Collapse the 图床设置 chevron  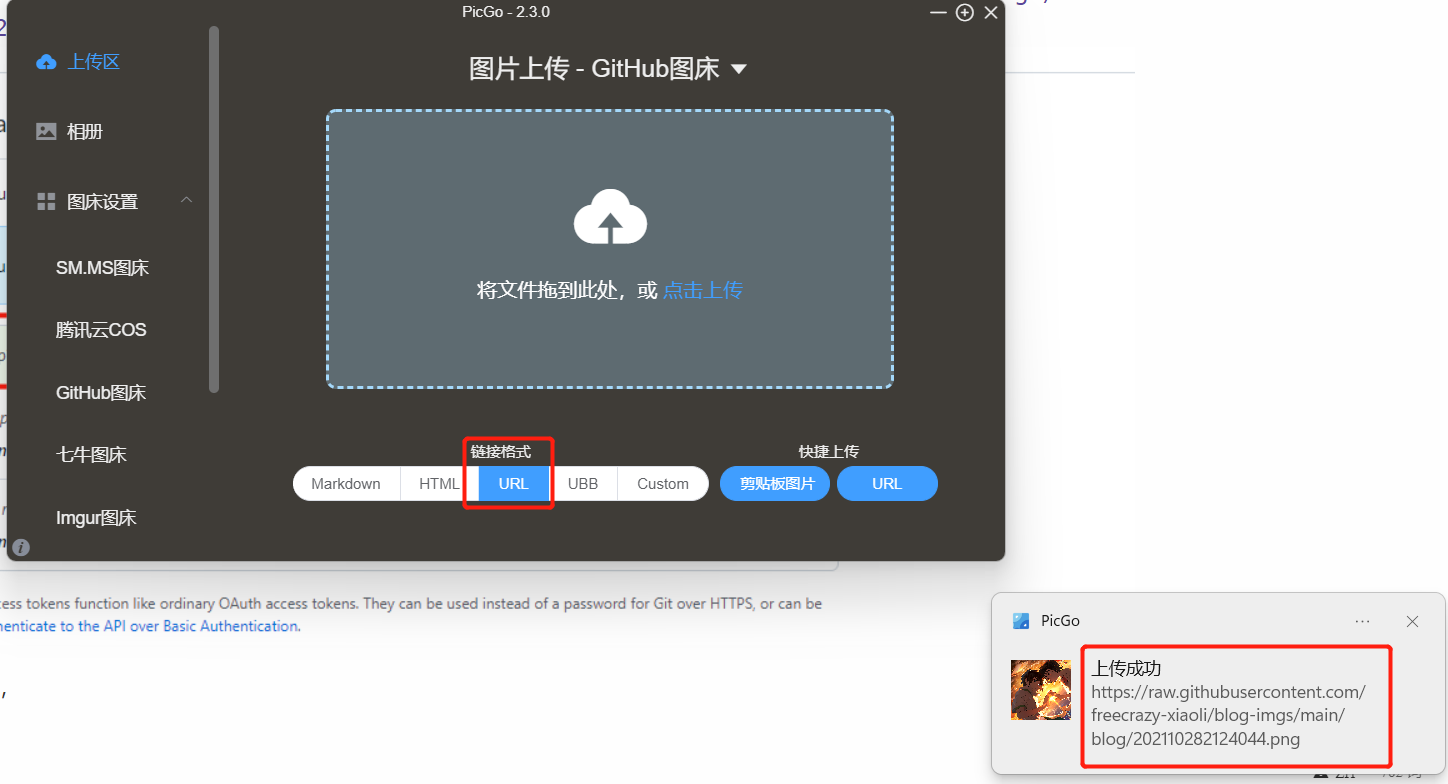pos(187,201)
